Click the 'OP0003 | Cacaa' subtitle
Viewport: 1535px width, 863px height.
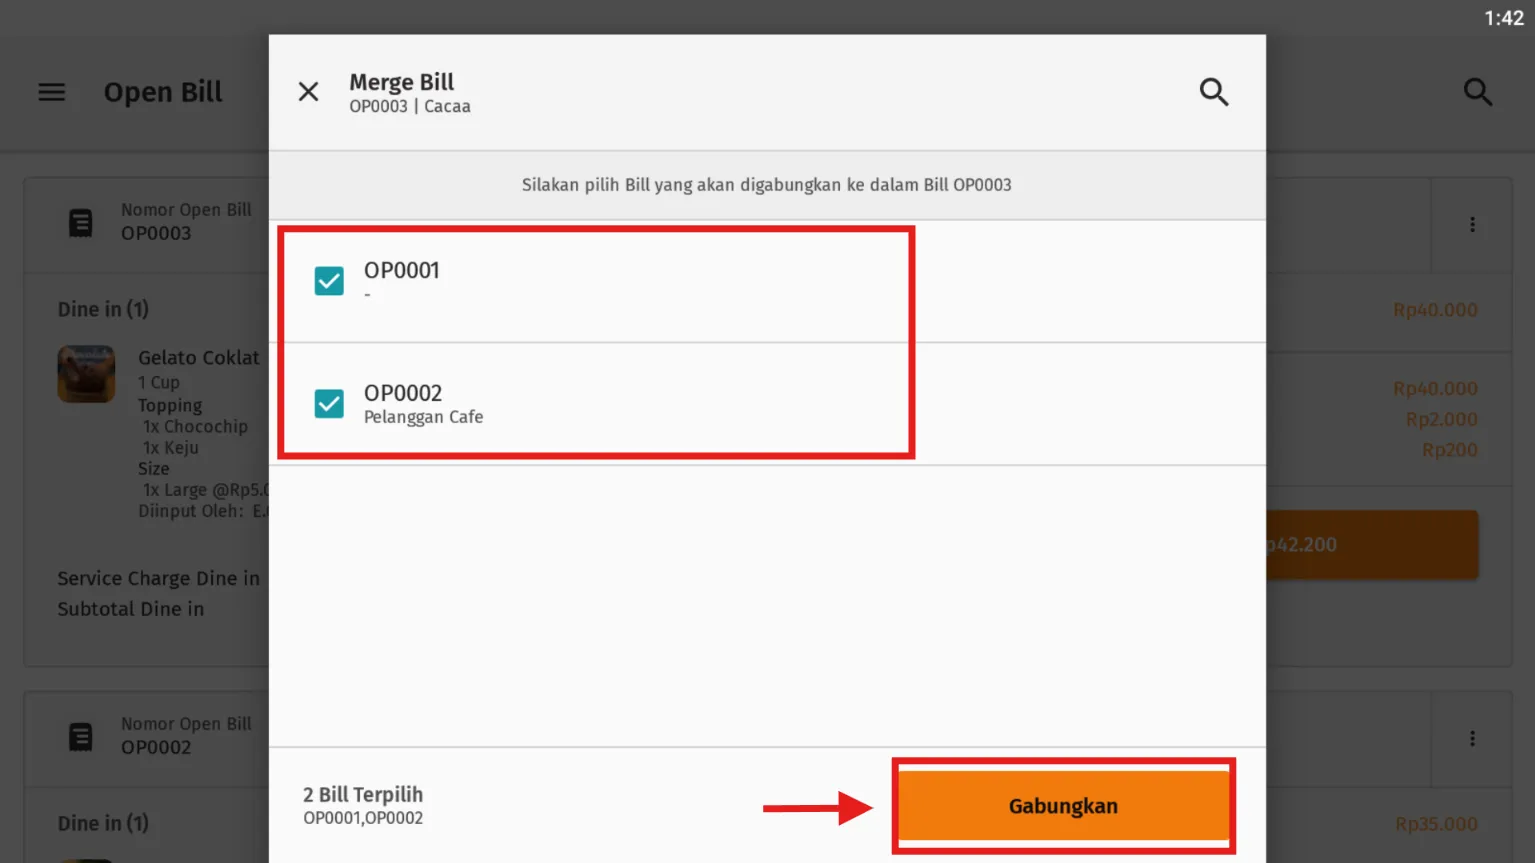[410, 106]
